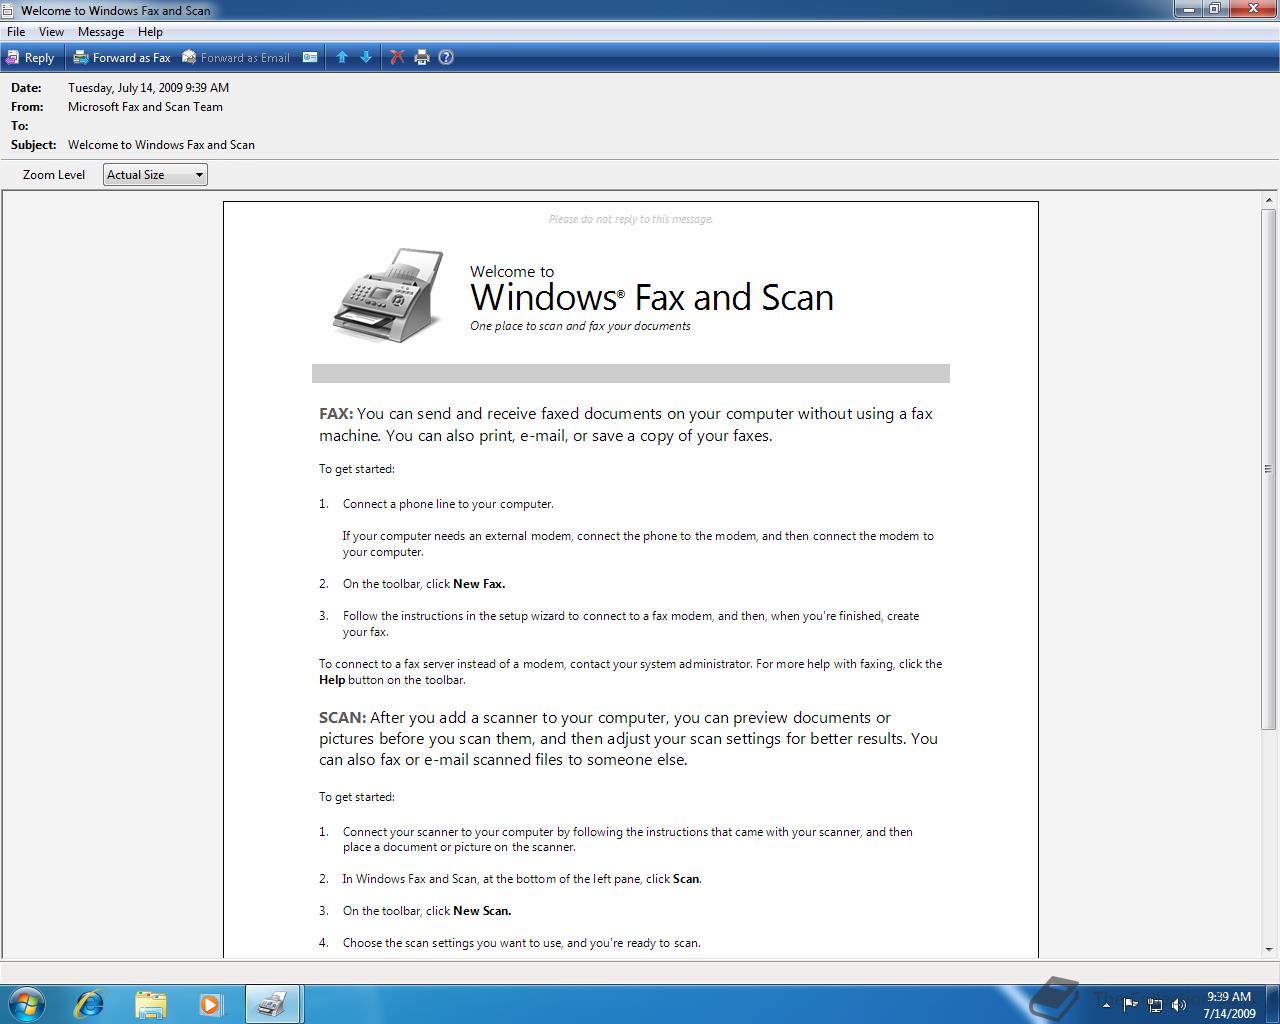Image resolution: width=1280 pixels, height=1024 pixels.
Task: Click the window title bar icon
Action: click(x=9, y=10)
